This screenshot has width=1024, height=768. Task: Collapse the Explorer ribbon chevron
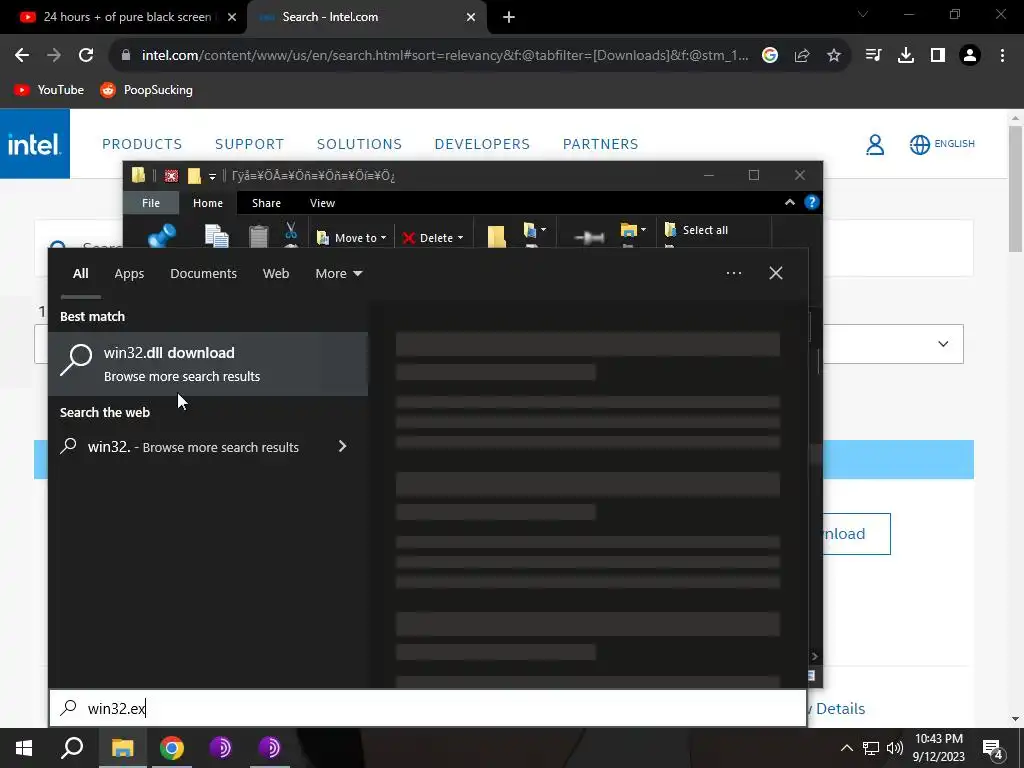[790, 202]
